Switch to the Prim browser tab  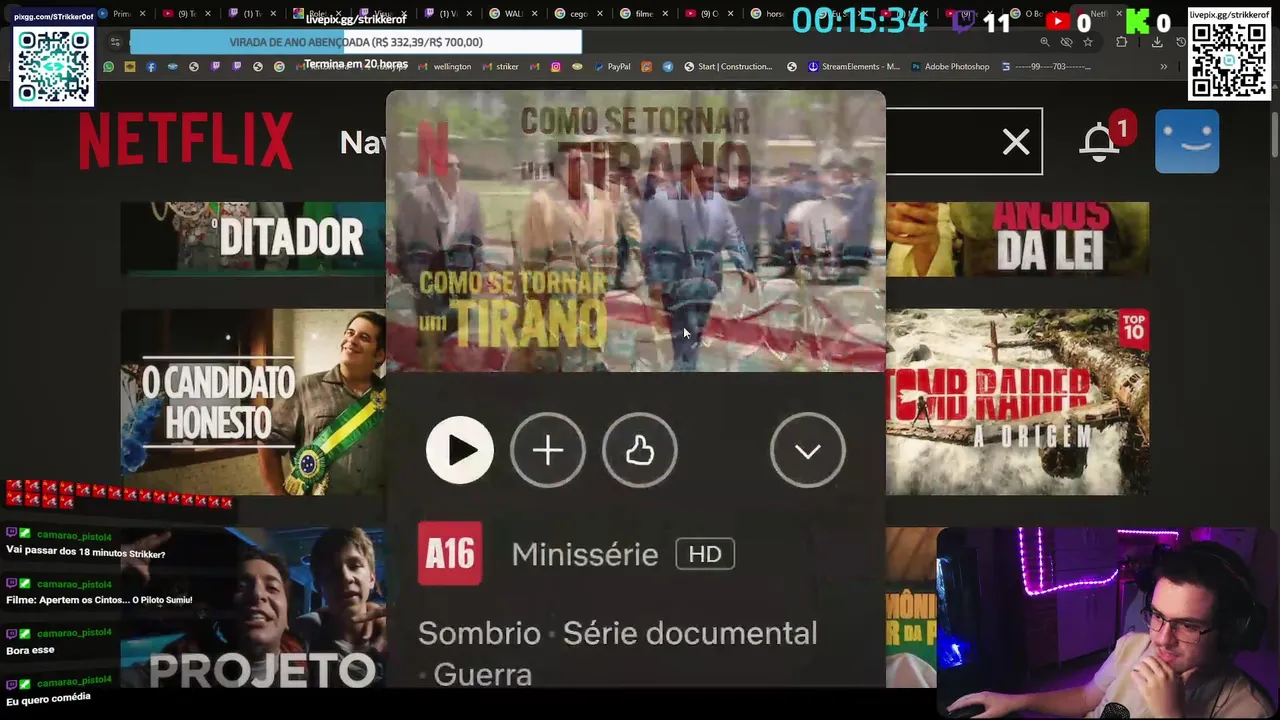[121, 14]
